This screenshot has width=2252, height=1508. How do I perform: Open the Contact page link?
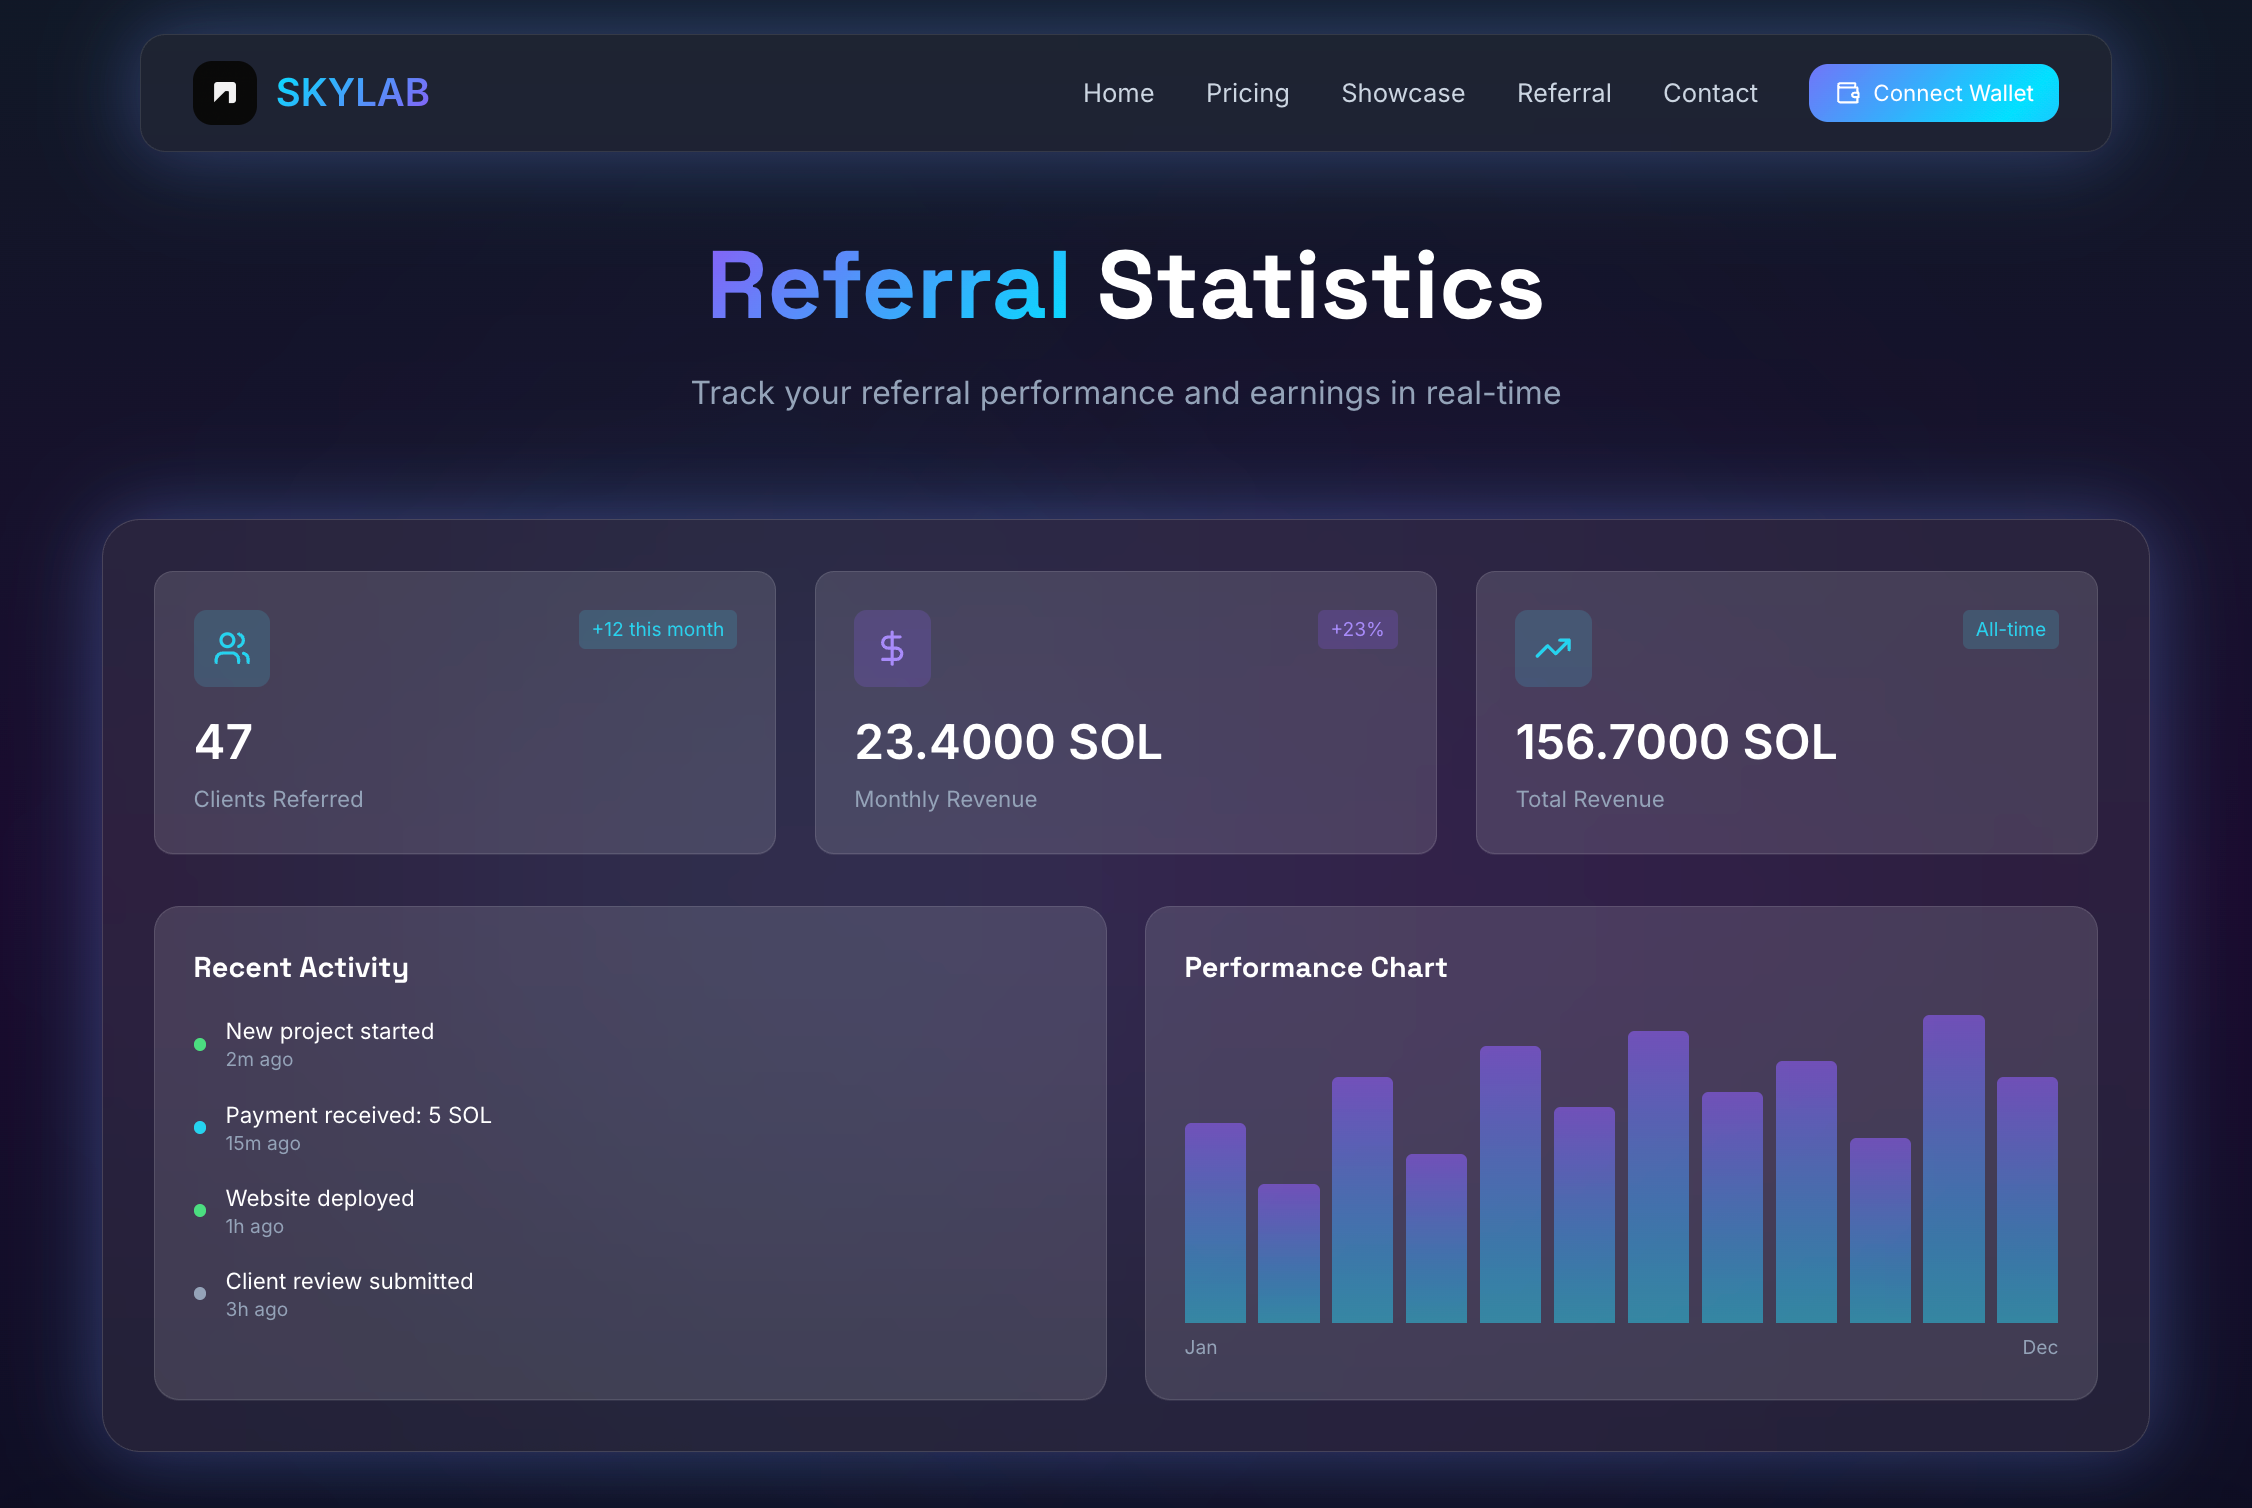pyautogui.click(x=1709, y=93)
